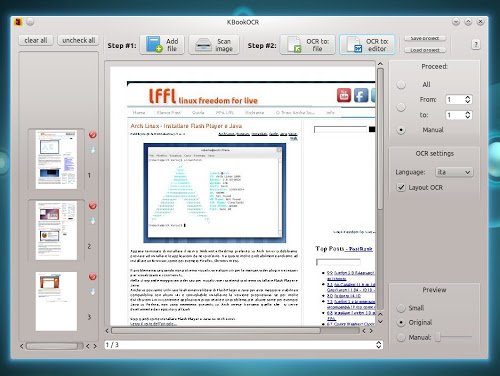Remove page 1 with red icon
This screenshot has height=376, width=500.
93,135
